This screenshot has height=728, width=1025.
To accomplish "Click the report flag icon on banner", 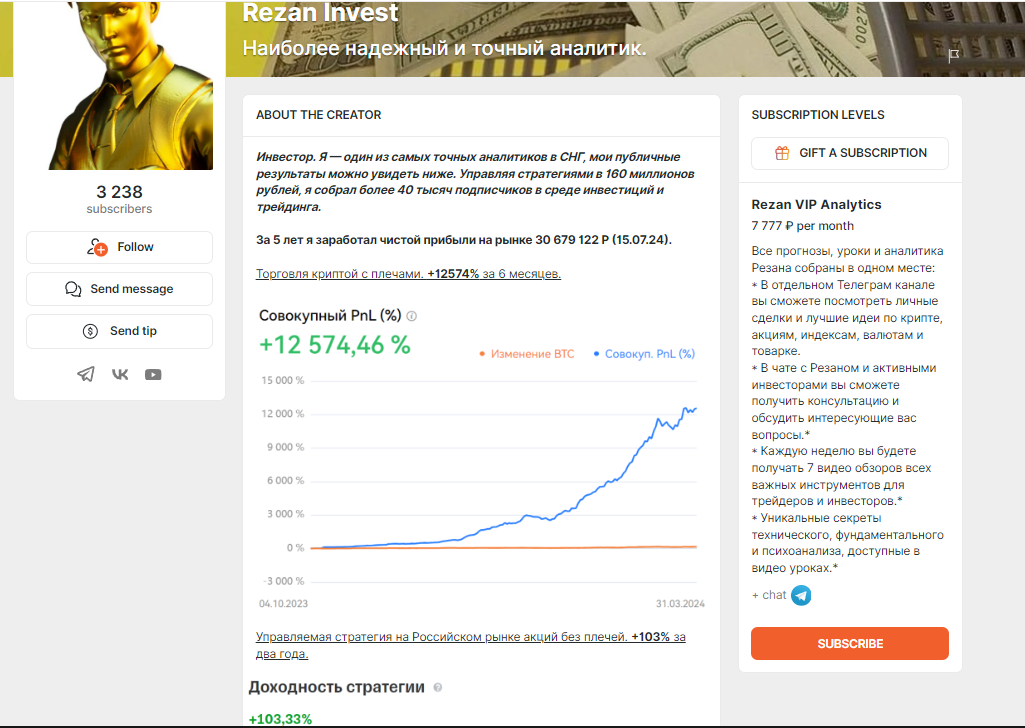I will click(x=954, y=56).
